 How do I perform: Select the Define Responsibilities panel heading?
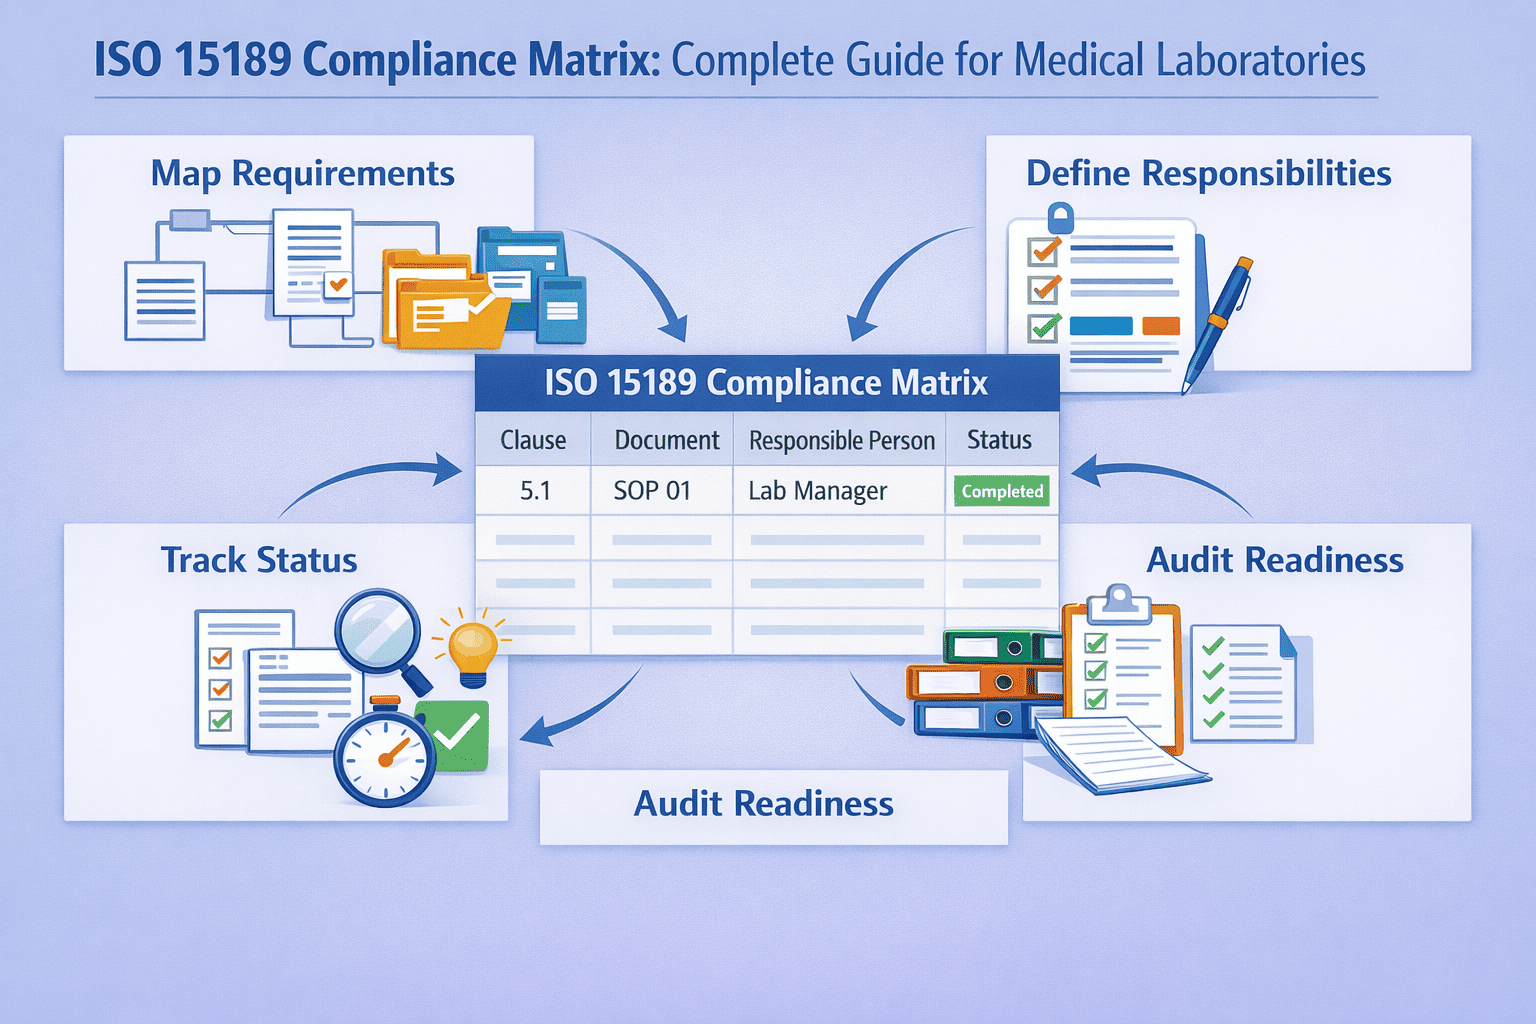point(1209,173)
